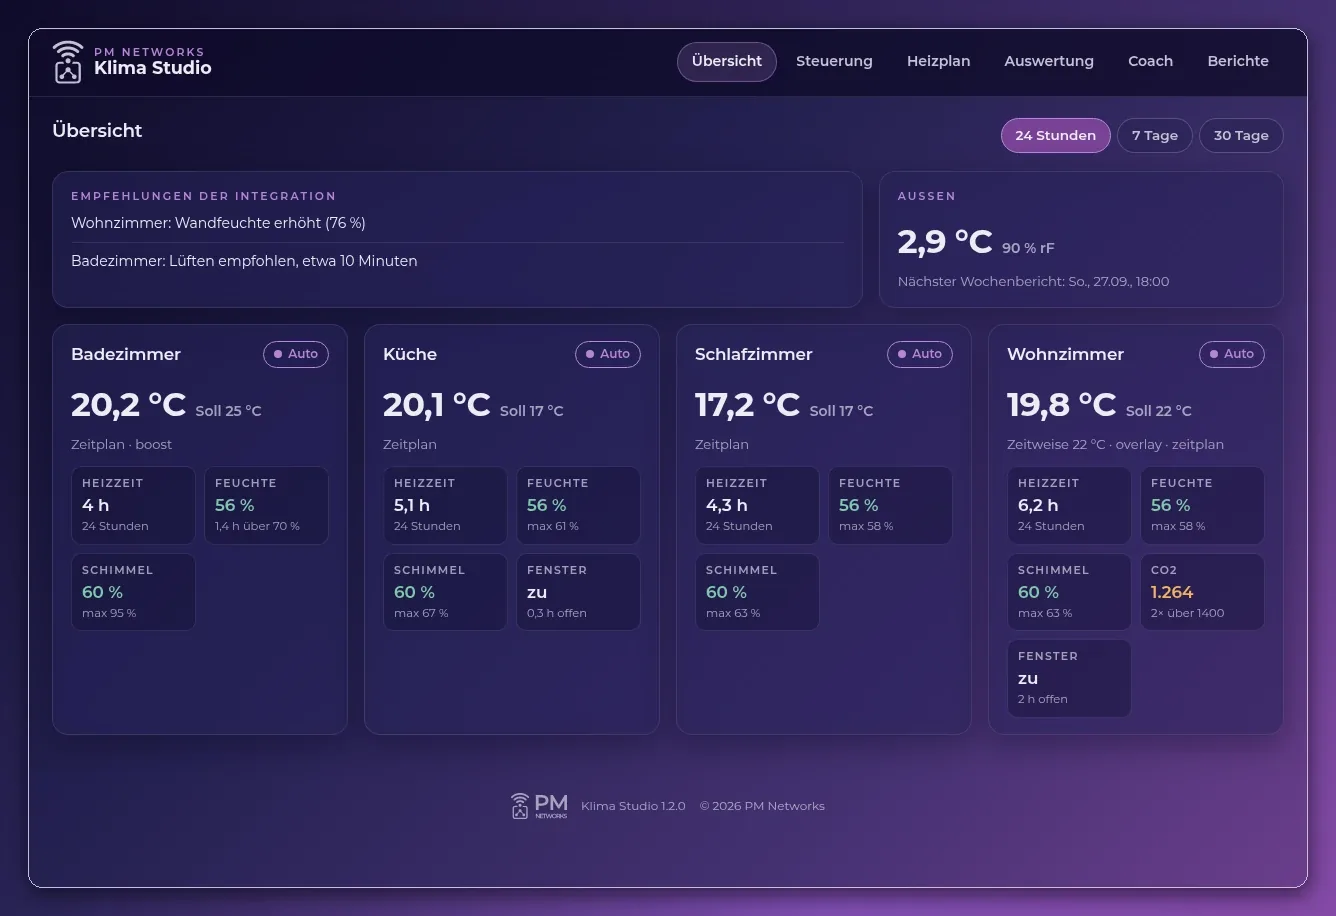The image size is (1336, 916).
Task: Switch to the Auswertung tab
Action: [x=1049, y=62]
